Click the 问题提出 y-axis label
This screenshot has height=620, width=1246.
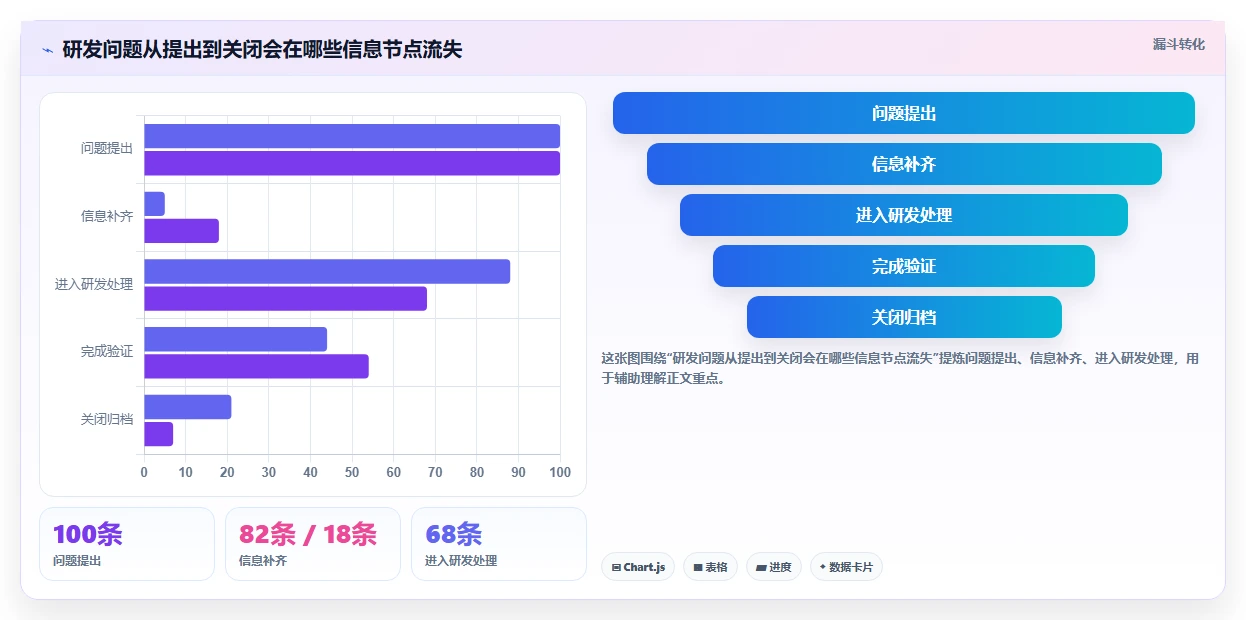(107, 149)
